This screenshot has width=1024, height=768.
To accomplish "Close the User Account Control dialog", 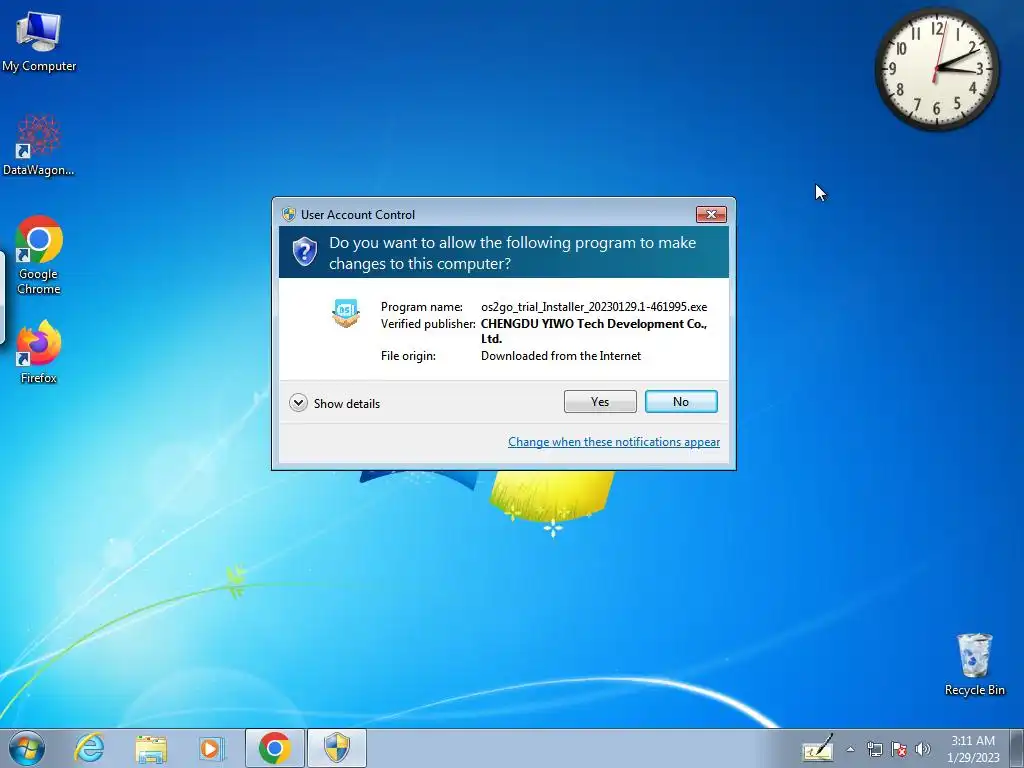I will coord(711,214).
